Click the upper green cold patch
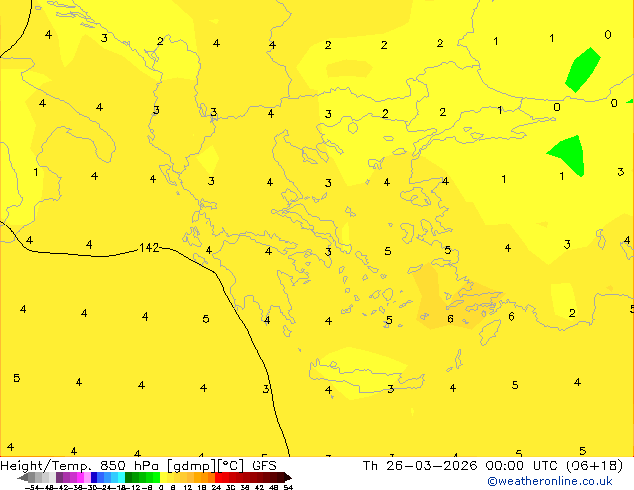 [x=582, y=68]
